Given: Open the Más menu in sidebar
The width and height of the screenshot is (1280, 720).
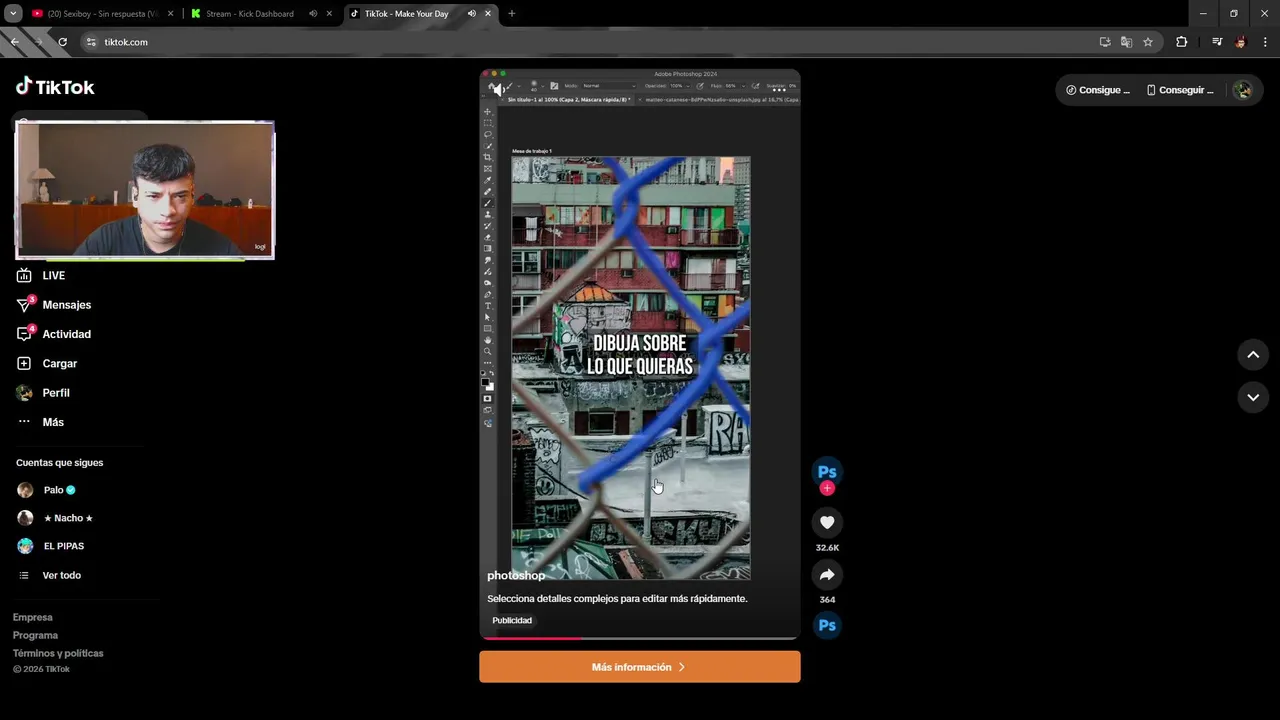Looking at the screenshot, I should 40,422.
